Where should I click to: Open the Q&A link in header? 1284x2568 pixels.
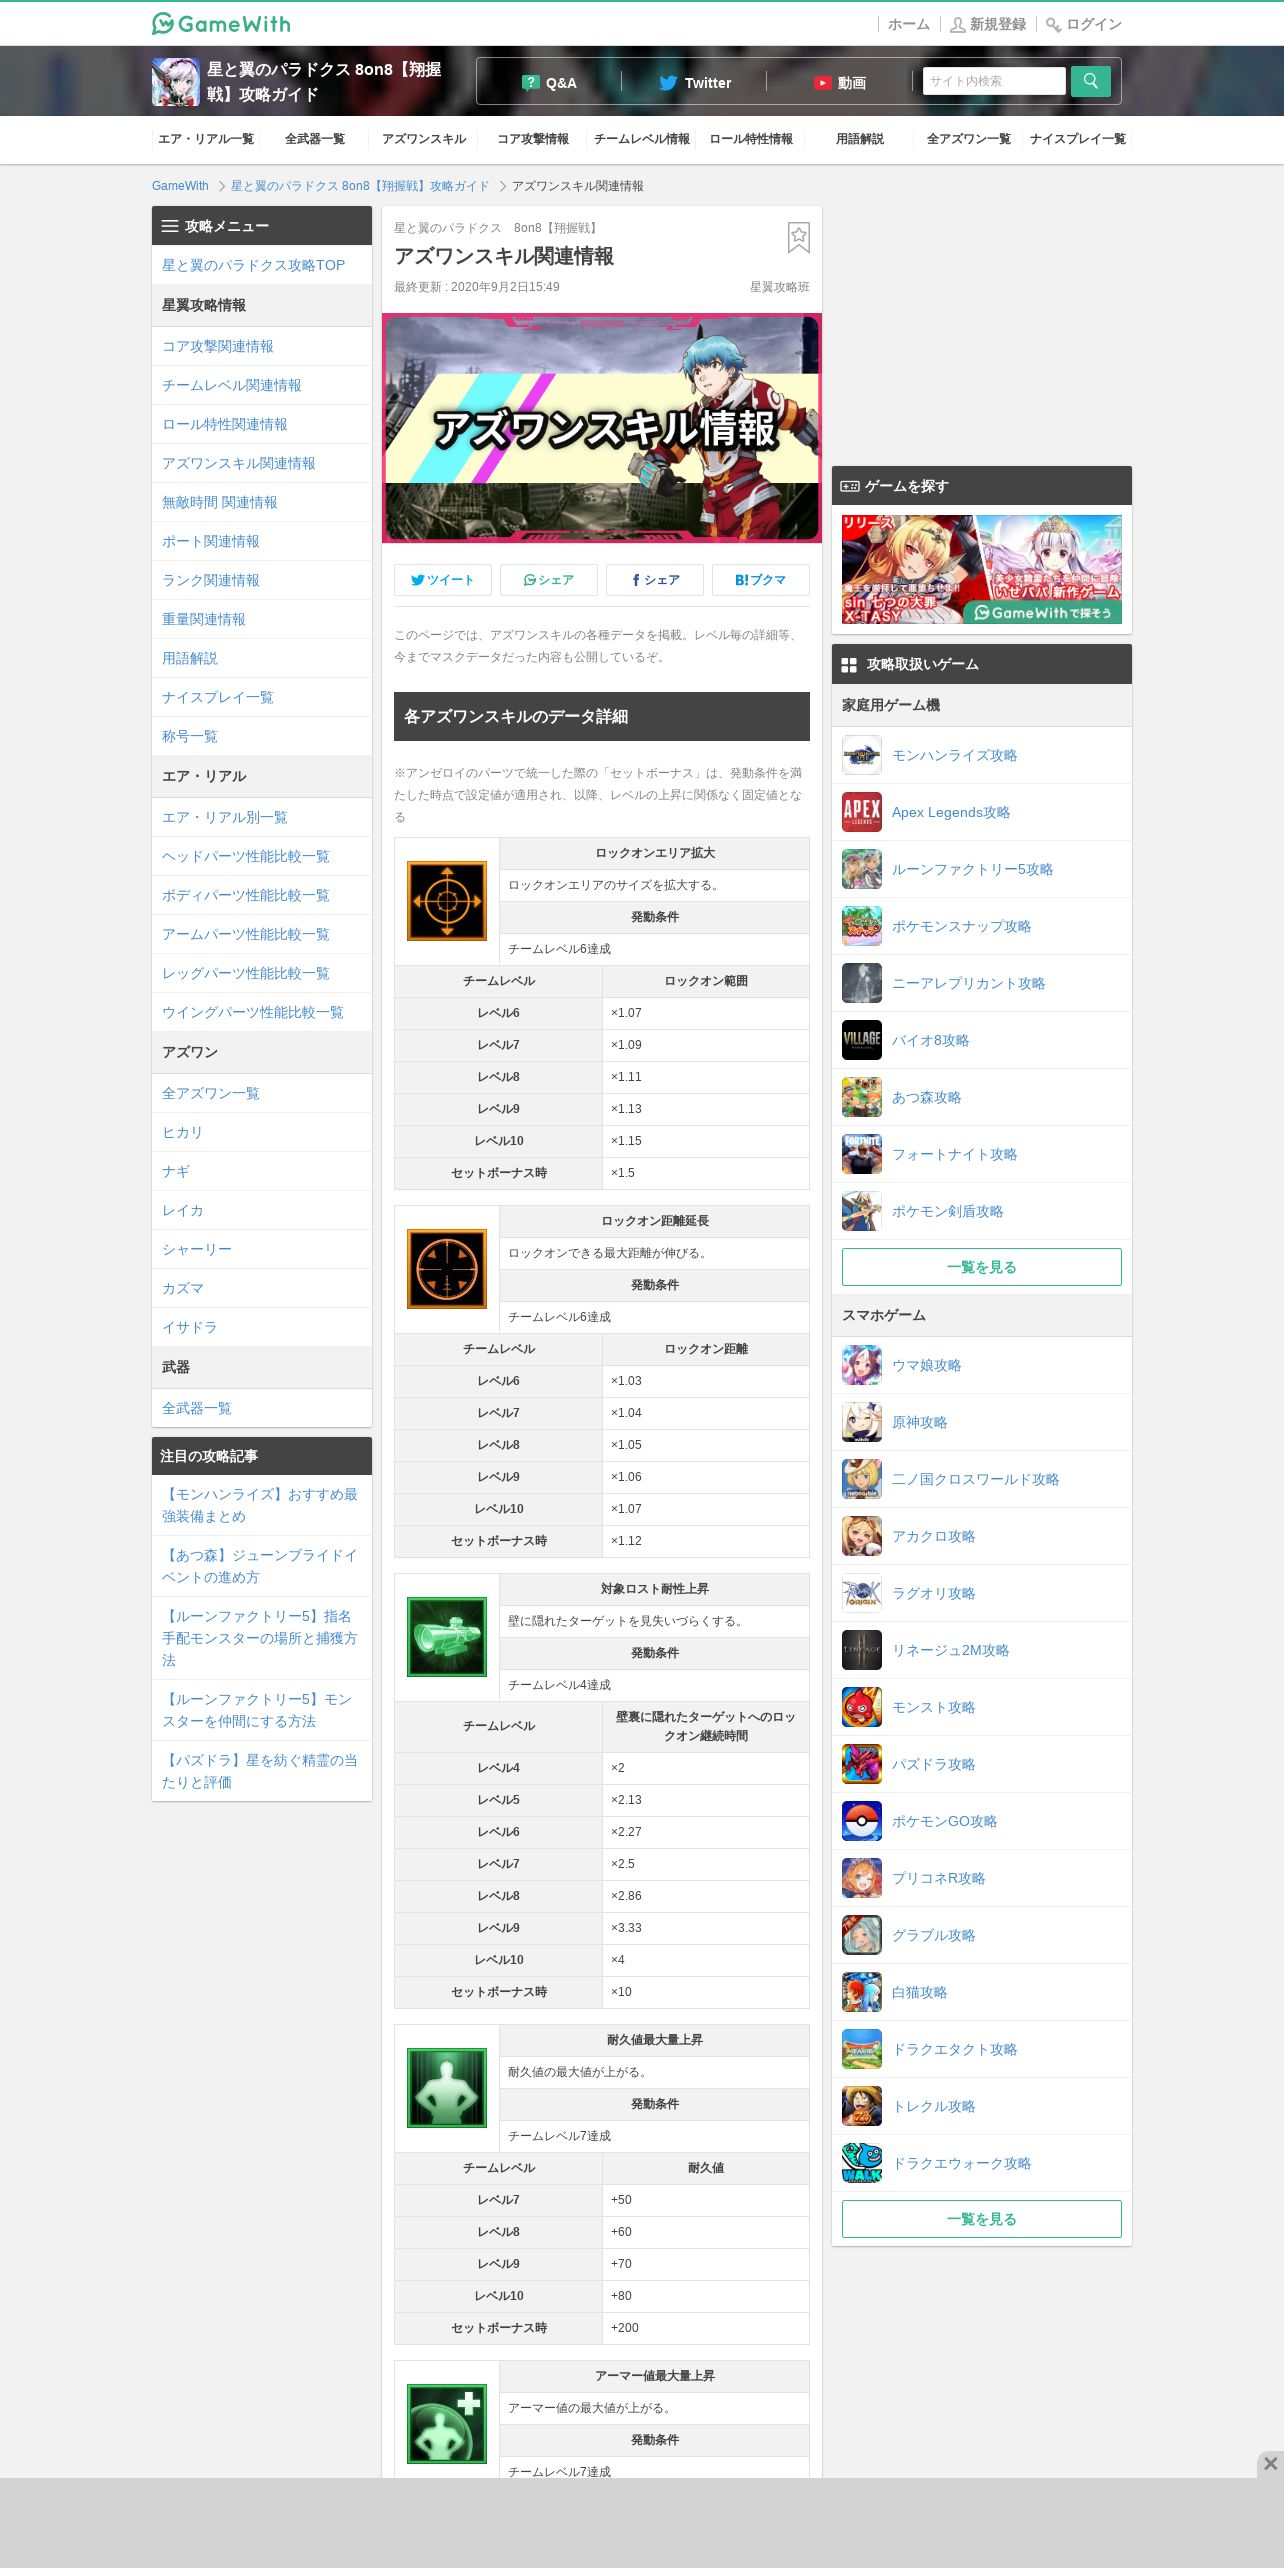coord(549,83)
